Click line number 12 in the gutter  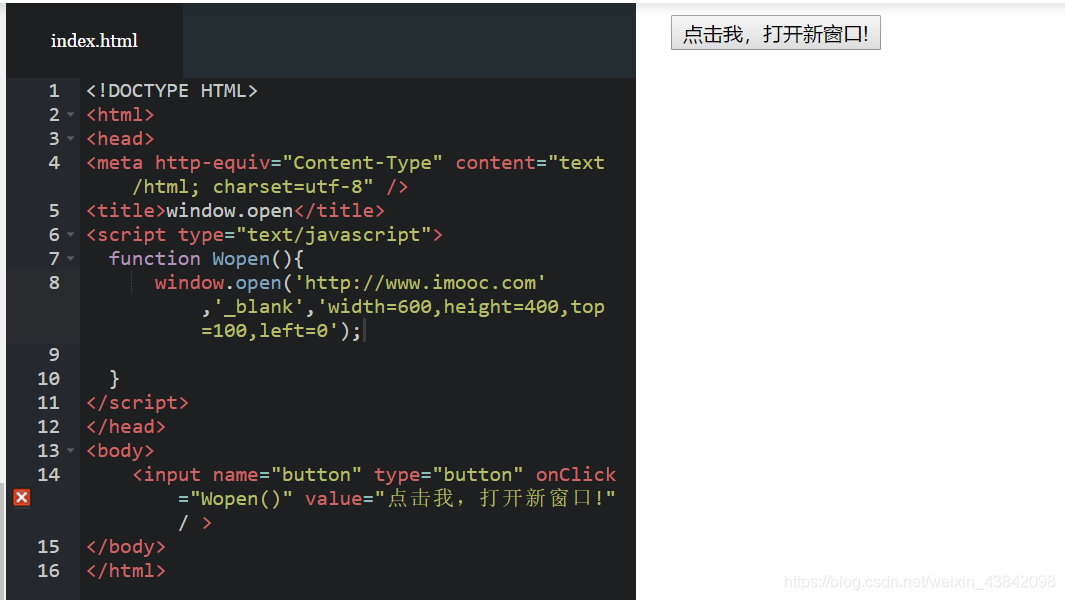[x=48, y=427]
